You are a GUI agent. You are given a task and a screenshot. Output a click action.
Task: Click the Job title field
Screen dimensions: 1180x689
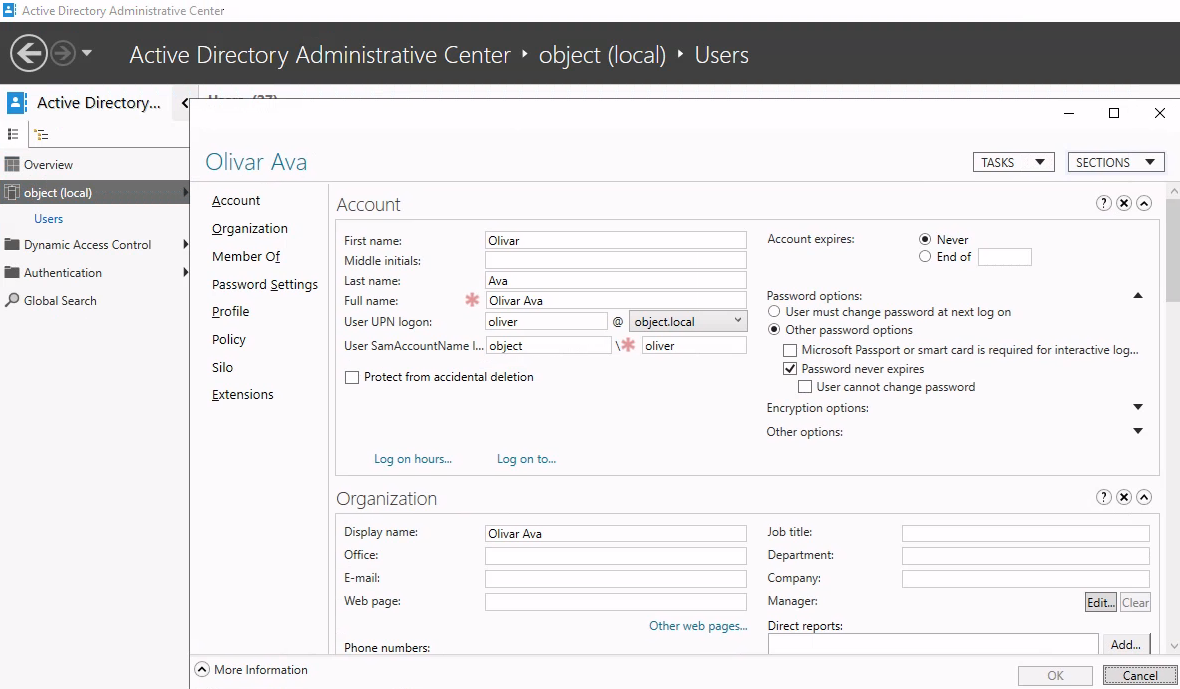(1026, 533)
